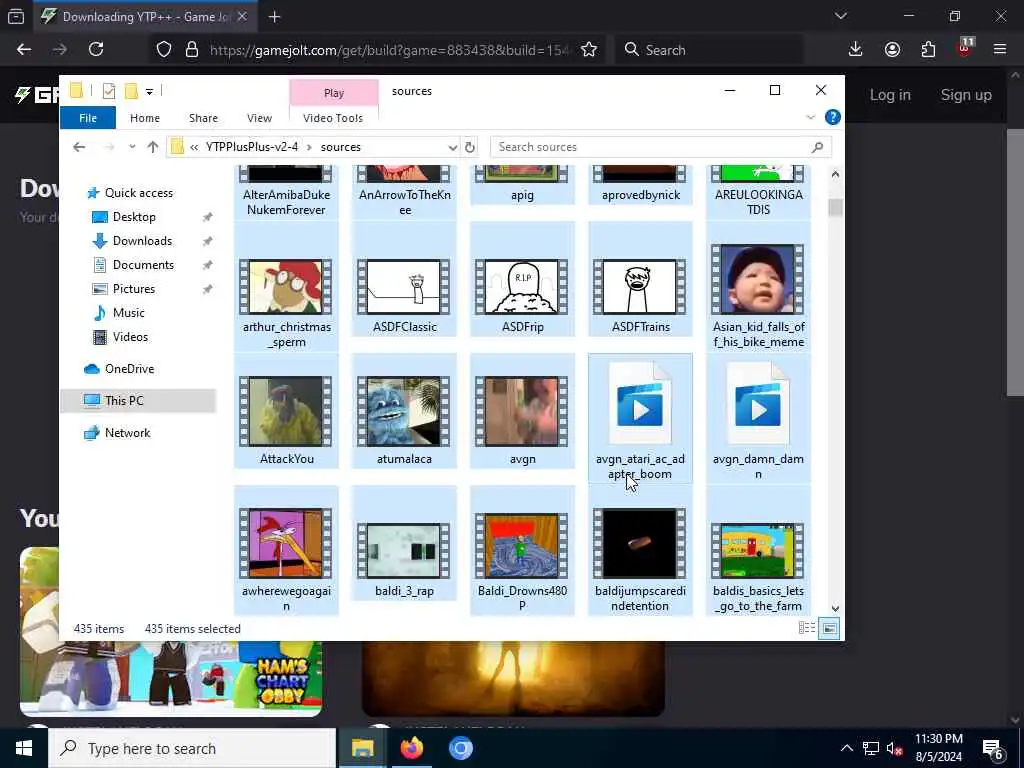Select the avgn video thumbnail
This screenshot has width=1024, height=768.
tap(522, 411)
